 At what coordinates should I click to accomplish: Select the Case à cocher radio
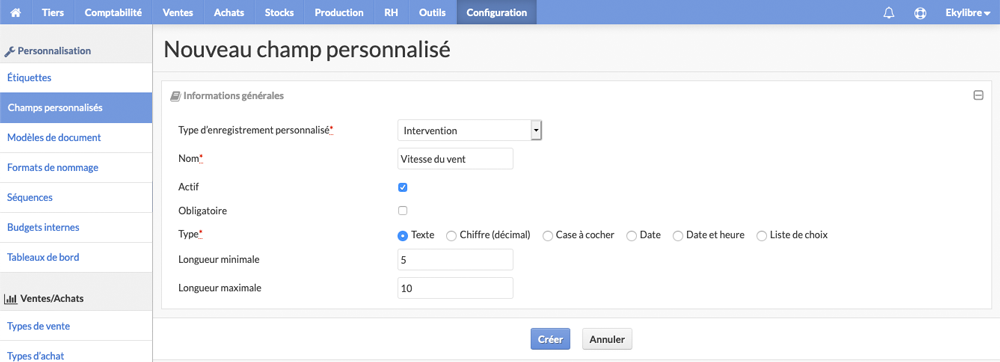(x=548, y=236)
